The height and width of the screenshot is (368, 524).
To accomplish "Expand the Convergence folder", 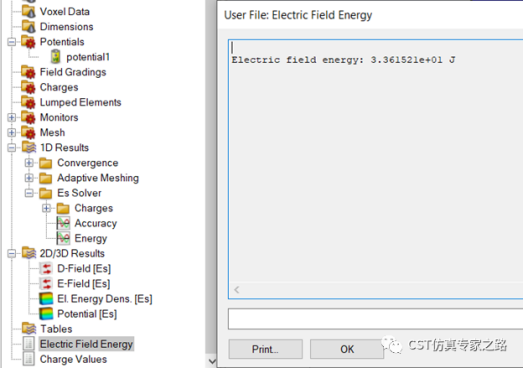I will [29, 163].
